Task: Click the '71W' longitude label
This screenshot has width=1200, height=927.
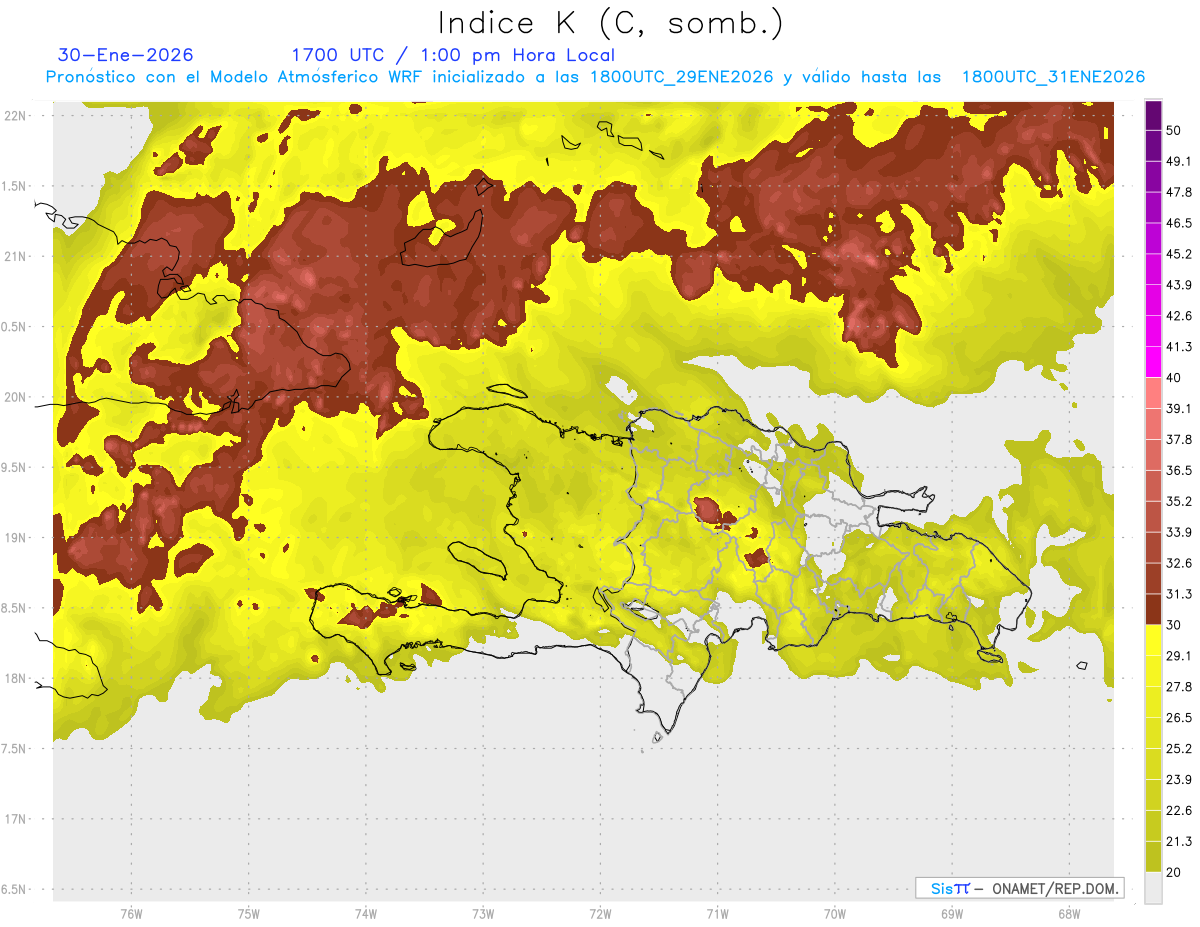Action: 717,914
